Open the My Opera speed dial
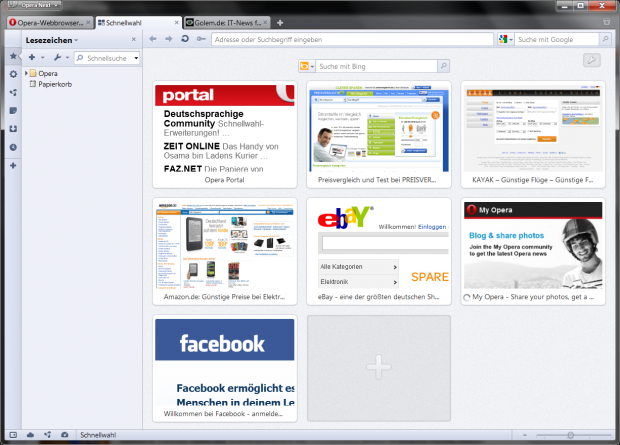620x445 pixels. (x=533, y=251)
